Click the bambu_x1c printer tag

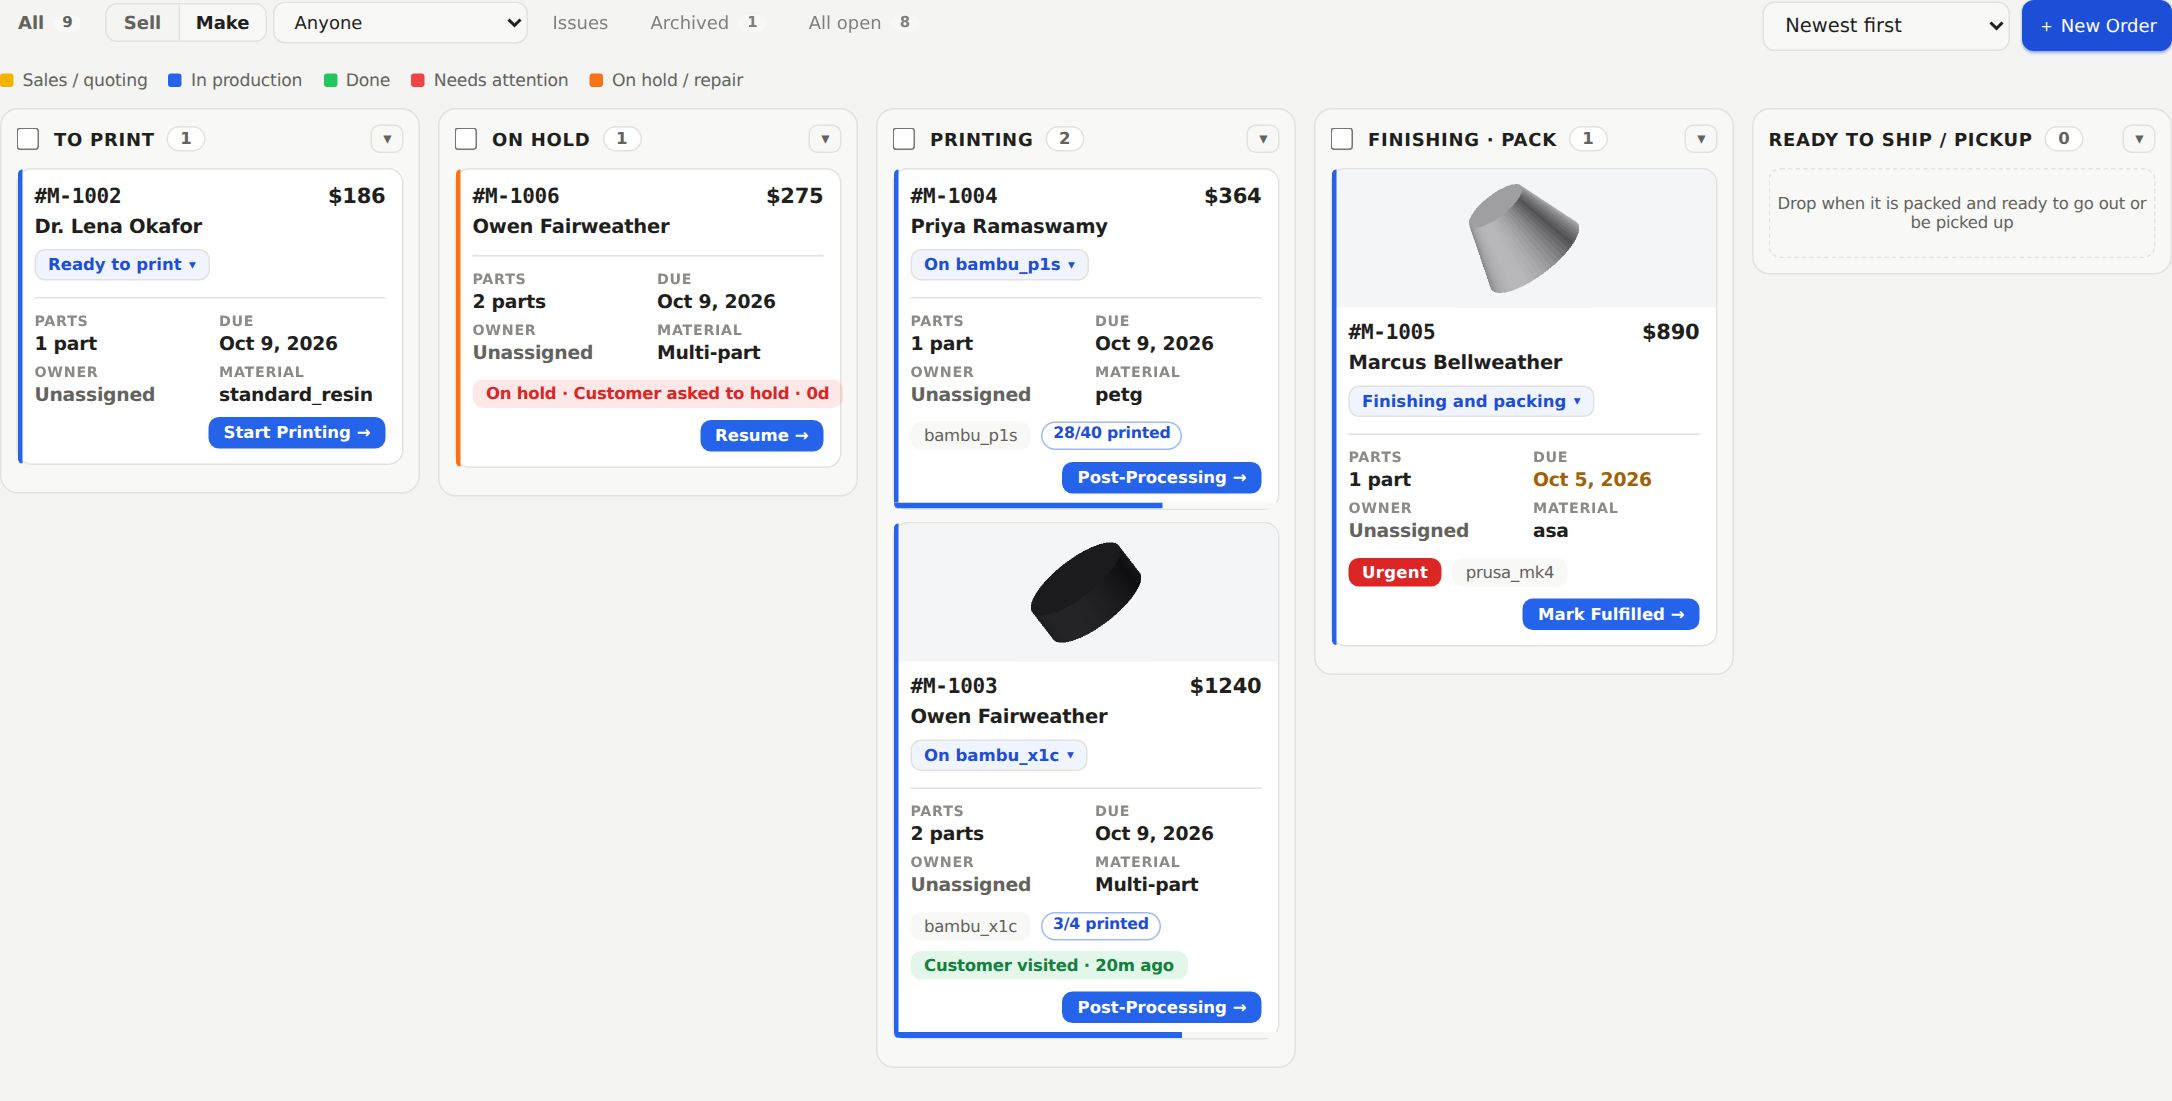(970, 926)
